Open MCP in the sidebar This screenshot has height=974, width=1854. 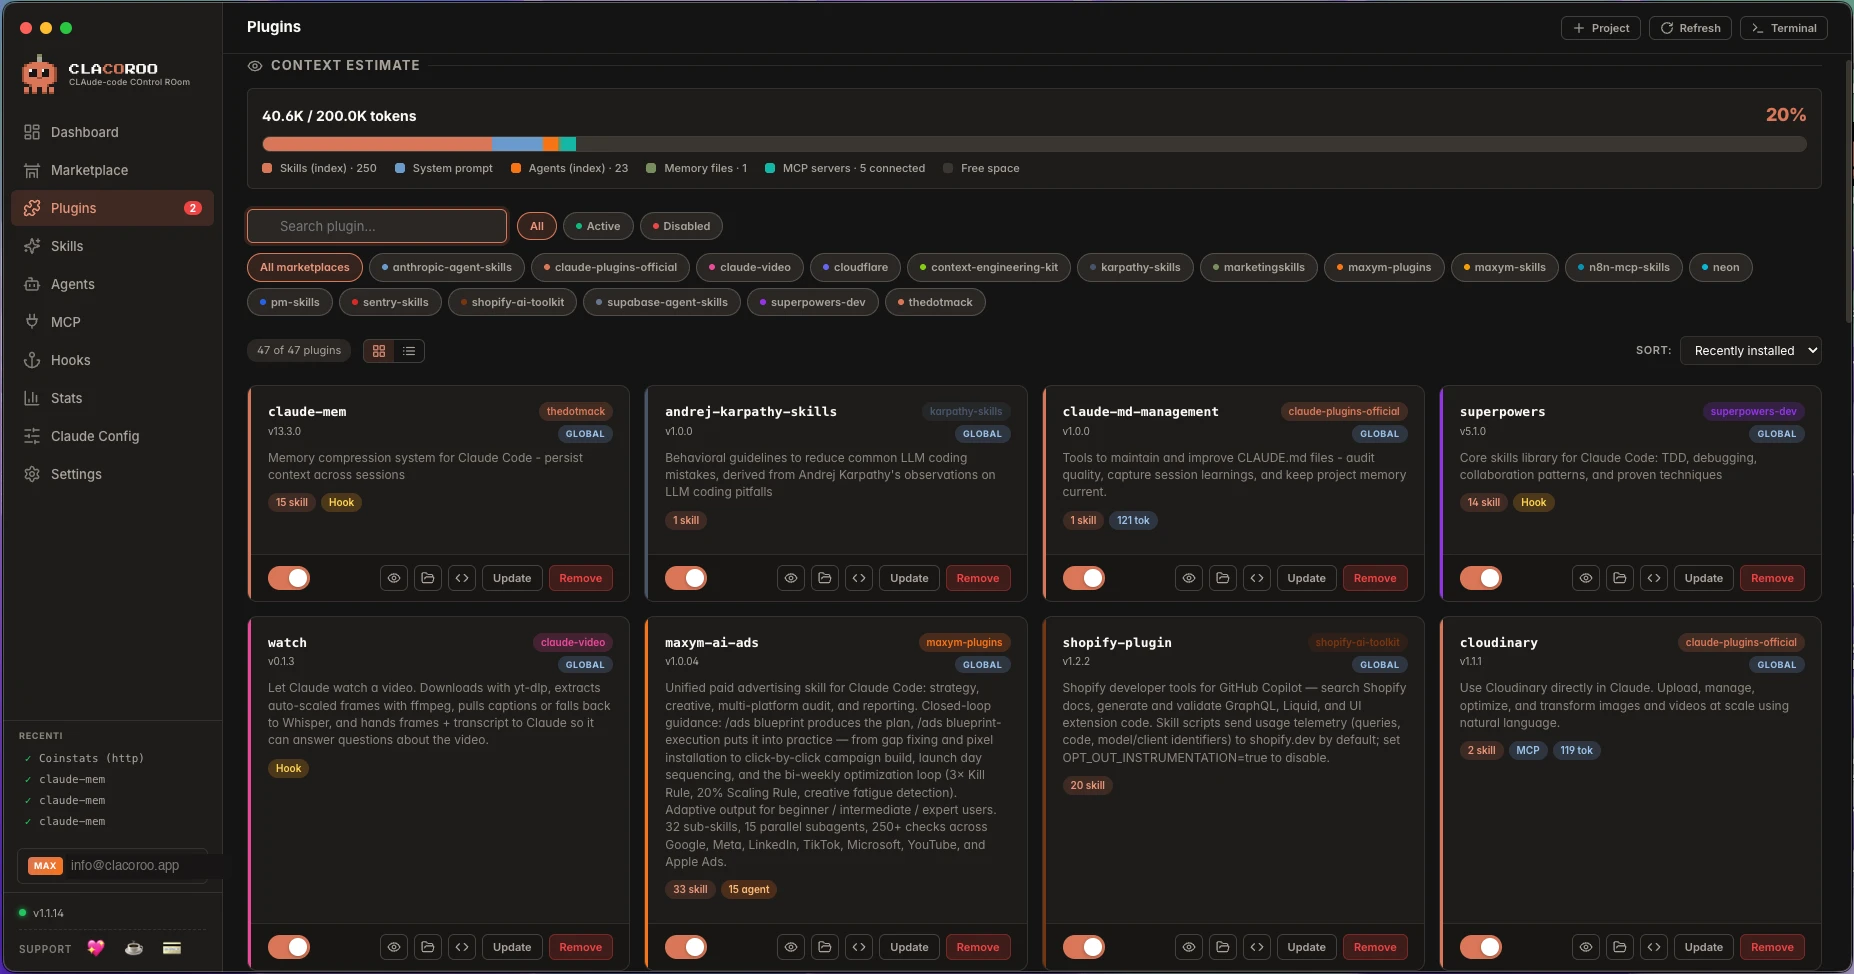pyautogui.click(x=112, y=322)
